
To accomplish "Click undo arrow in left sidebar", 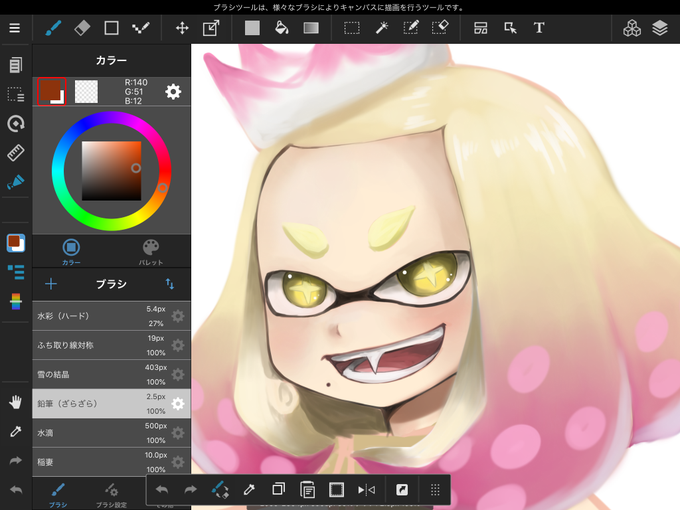I will [x=16, y=490].
